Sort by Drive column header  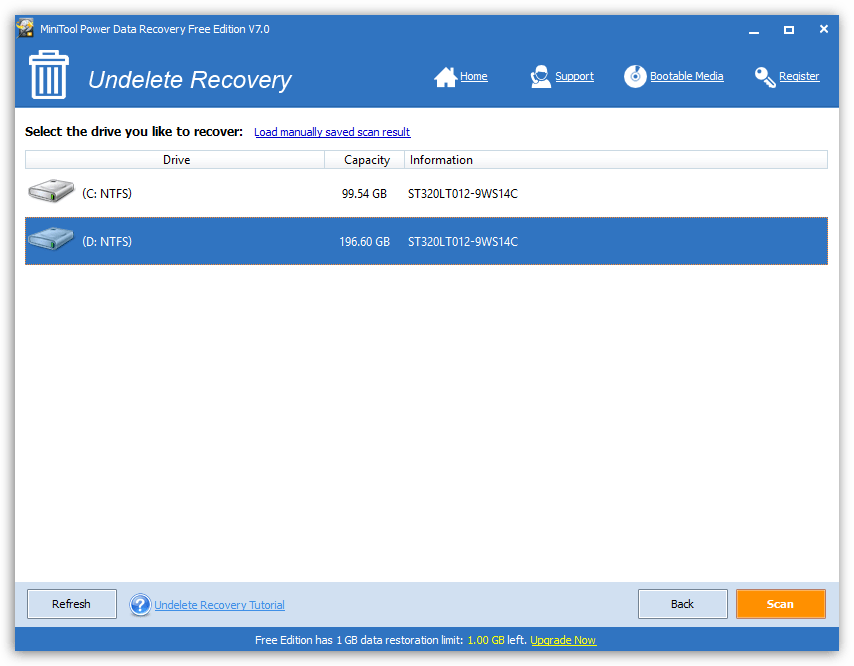pos(176,160)
